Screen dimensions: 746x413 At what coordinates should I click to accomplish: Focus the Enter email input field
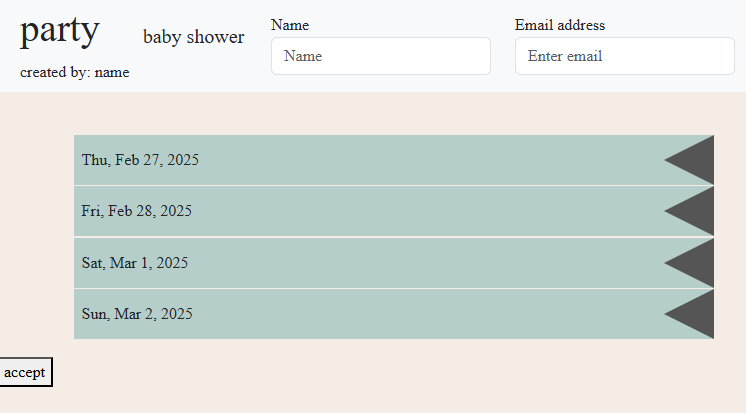point(625,56)
